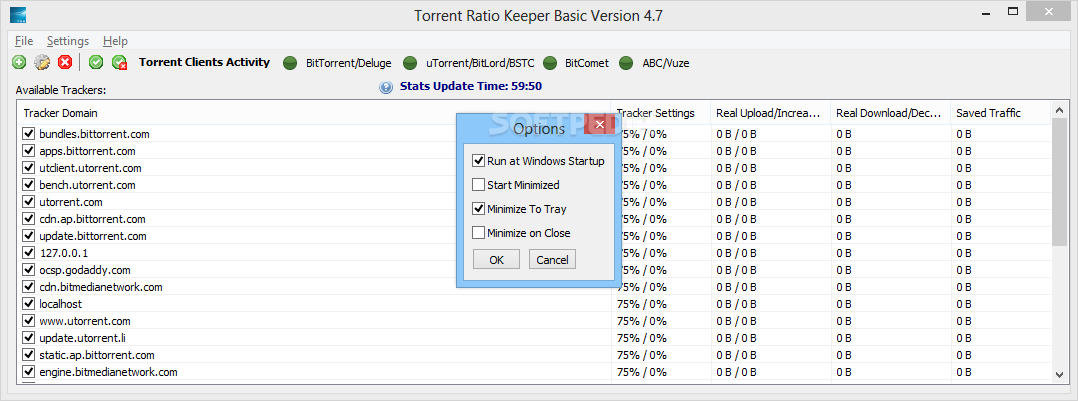Toggle the cdn.ap.bittorrent.com checkbox
This screenshot has width=1078, height=401.
(x=29, y=219)
